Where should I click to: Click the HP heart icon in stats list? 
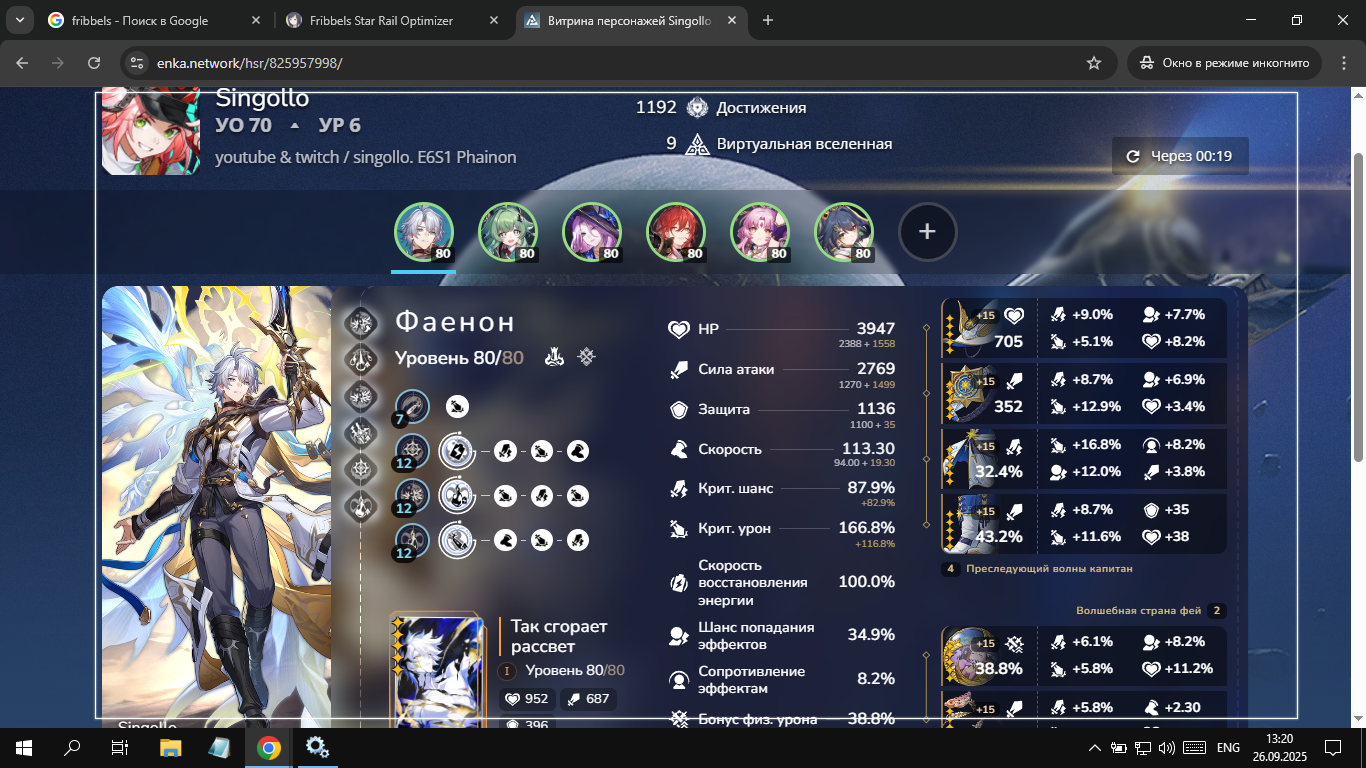tap(679, 329)
